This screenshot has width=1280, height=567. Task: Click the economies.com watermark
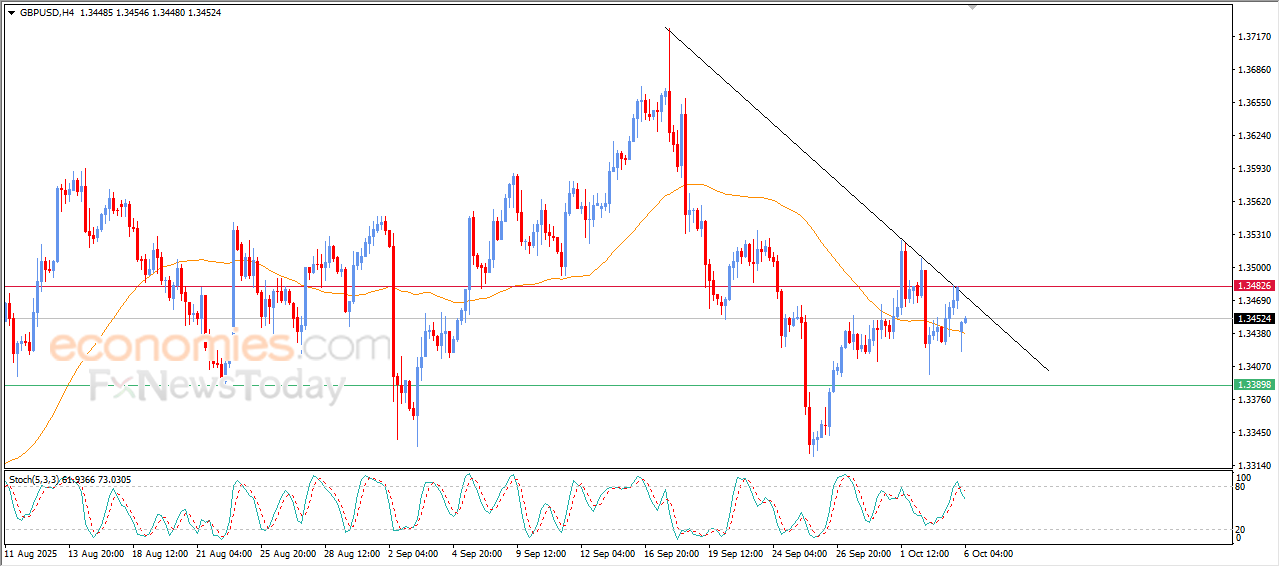219,347
